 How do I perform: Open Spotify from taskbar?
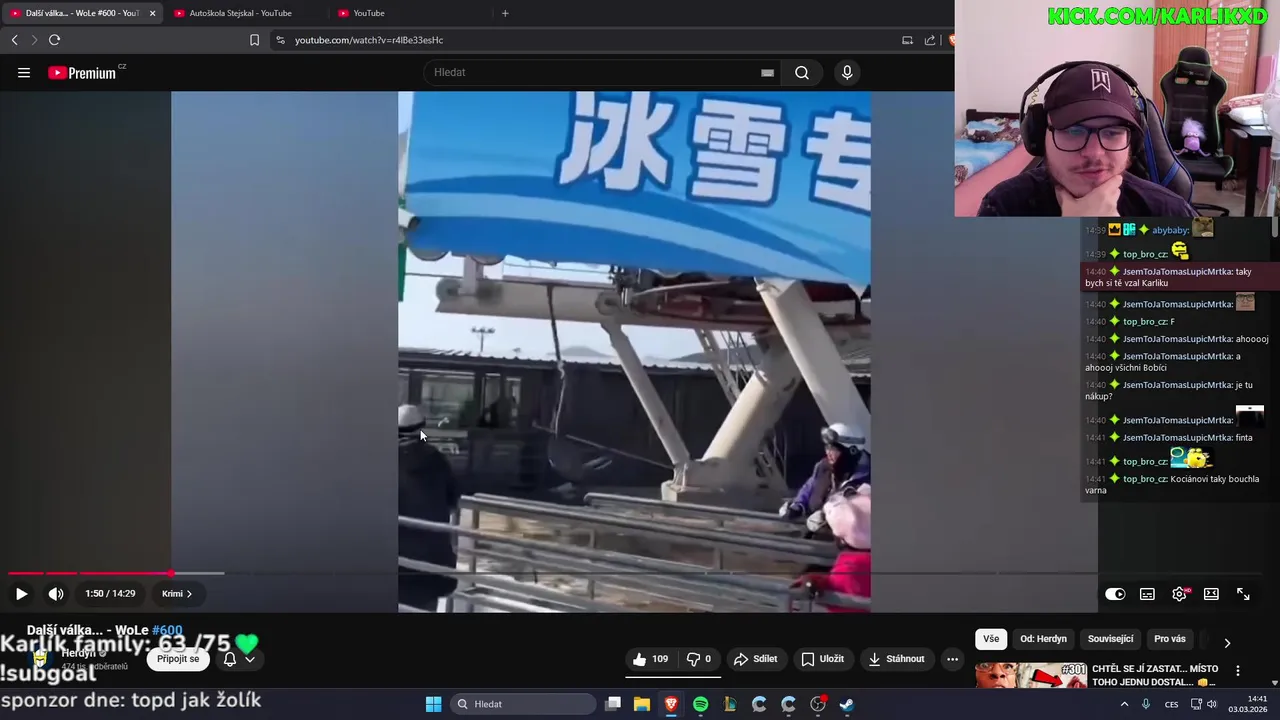tap(700, 704)
